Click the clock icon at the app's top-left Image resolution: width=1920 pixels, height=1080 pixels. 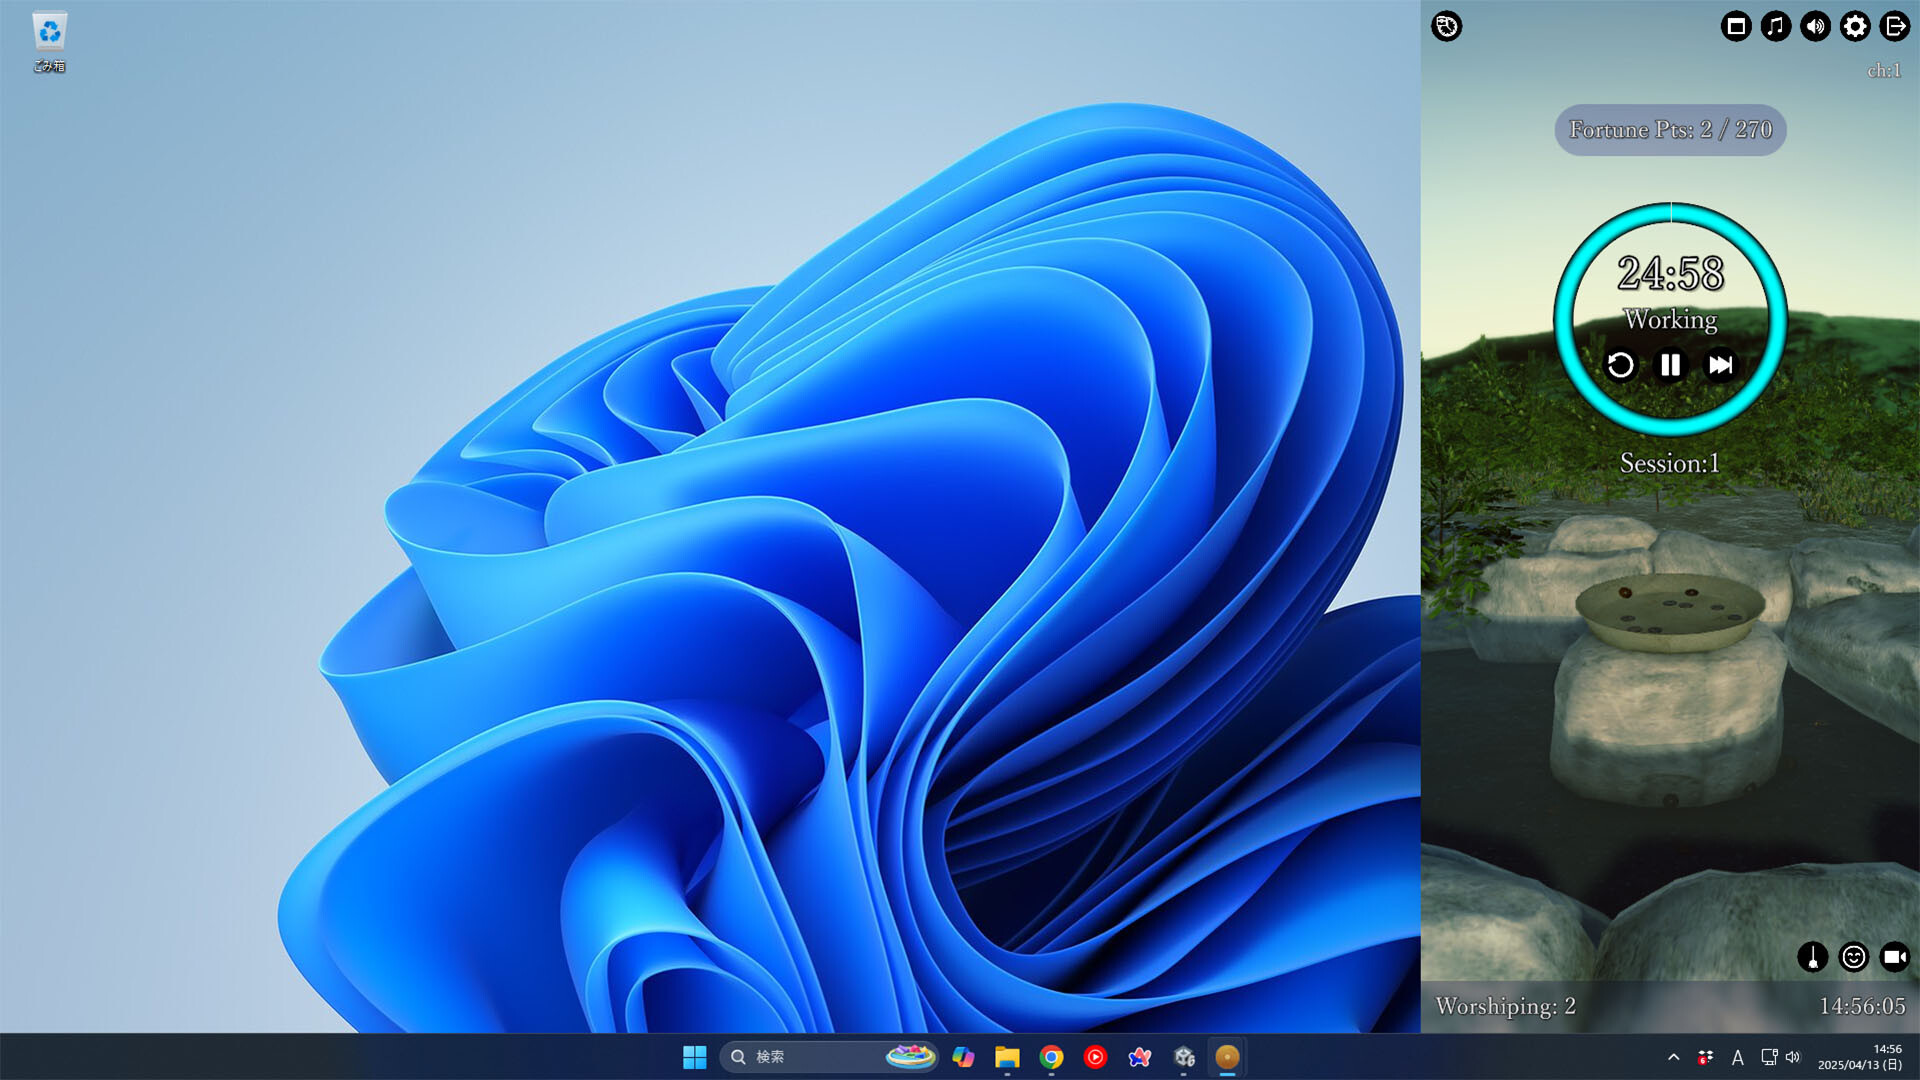pos(1447,27)
